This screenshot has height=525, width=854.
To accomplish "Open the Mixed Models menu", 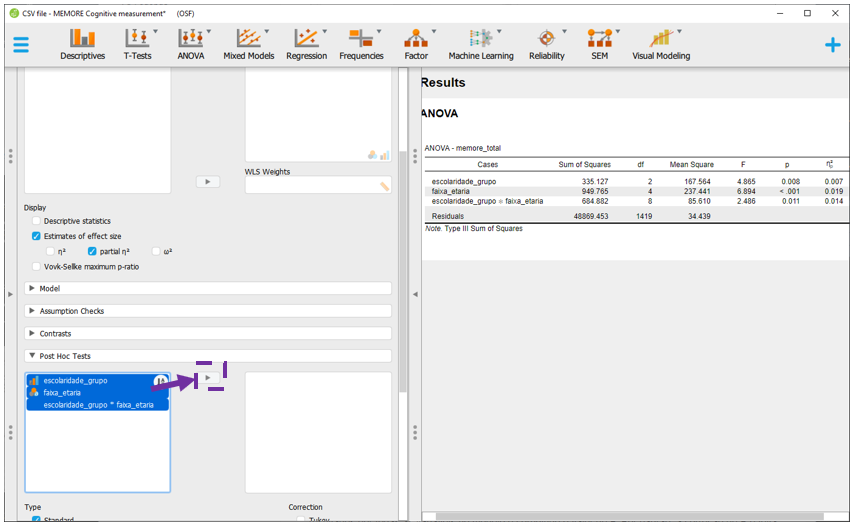I will coord(248,44).
